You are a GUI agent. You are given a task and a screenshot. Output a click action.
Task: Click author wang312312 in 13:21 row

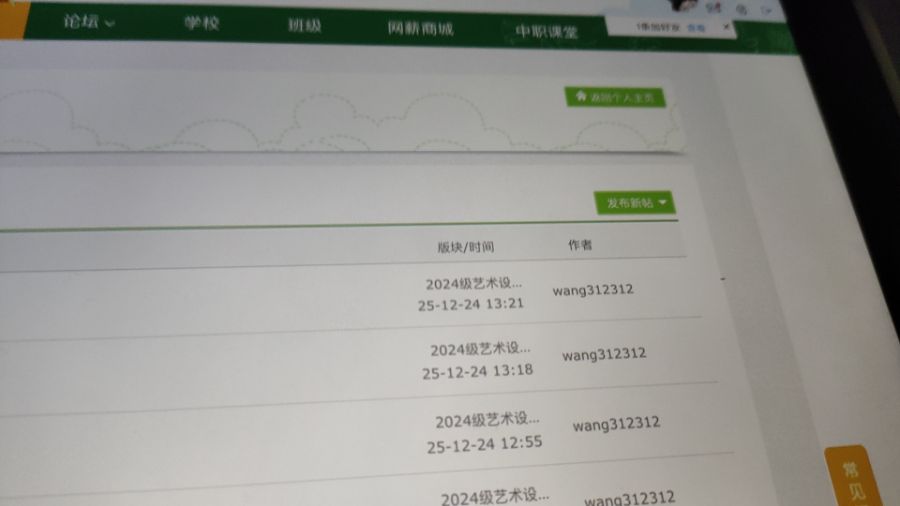pyautogui.click(x=593, y=290)
